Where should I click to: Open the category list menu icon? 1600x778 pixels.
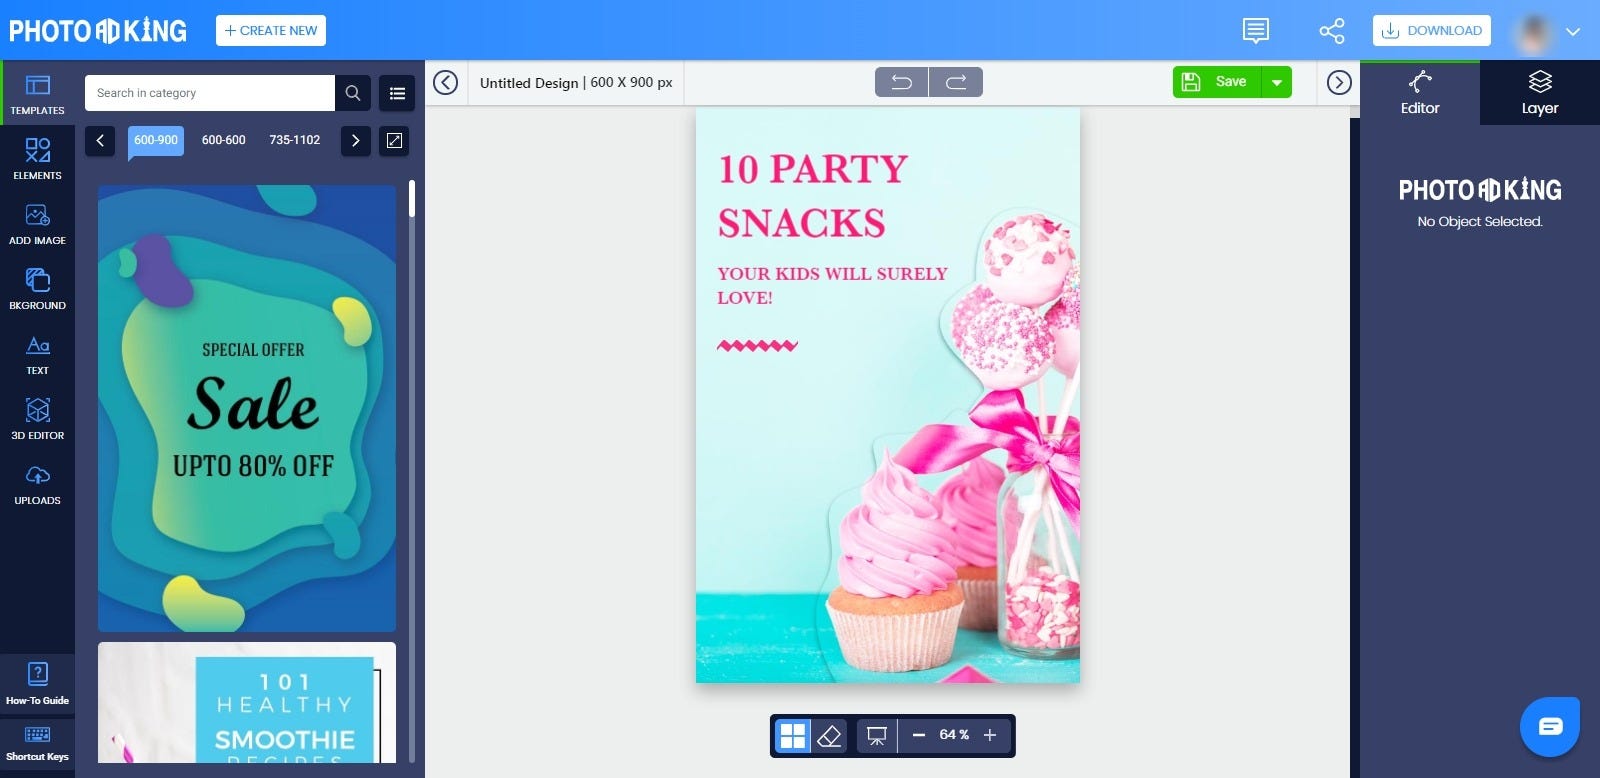coord(397,93)
